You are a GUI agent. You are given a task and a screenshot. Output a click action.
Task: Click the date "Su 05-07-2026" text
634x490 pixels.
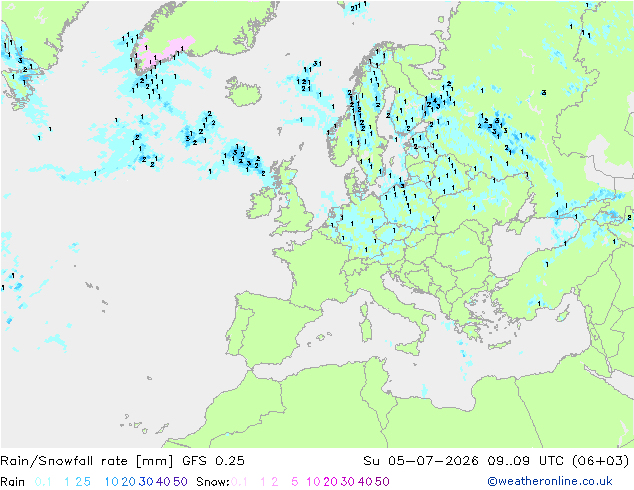pyautogui.click(x=421, y=461)
